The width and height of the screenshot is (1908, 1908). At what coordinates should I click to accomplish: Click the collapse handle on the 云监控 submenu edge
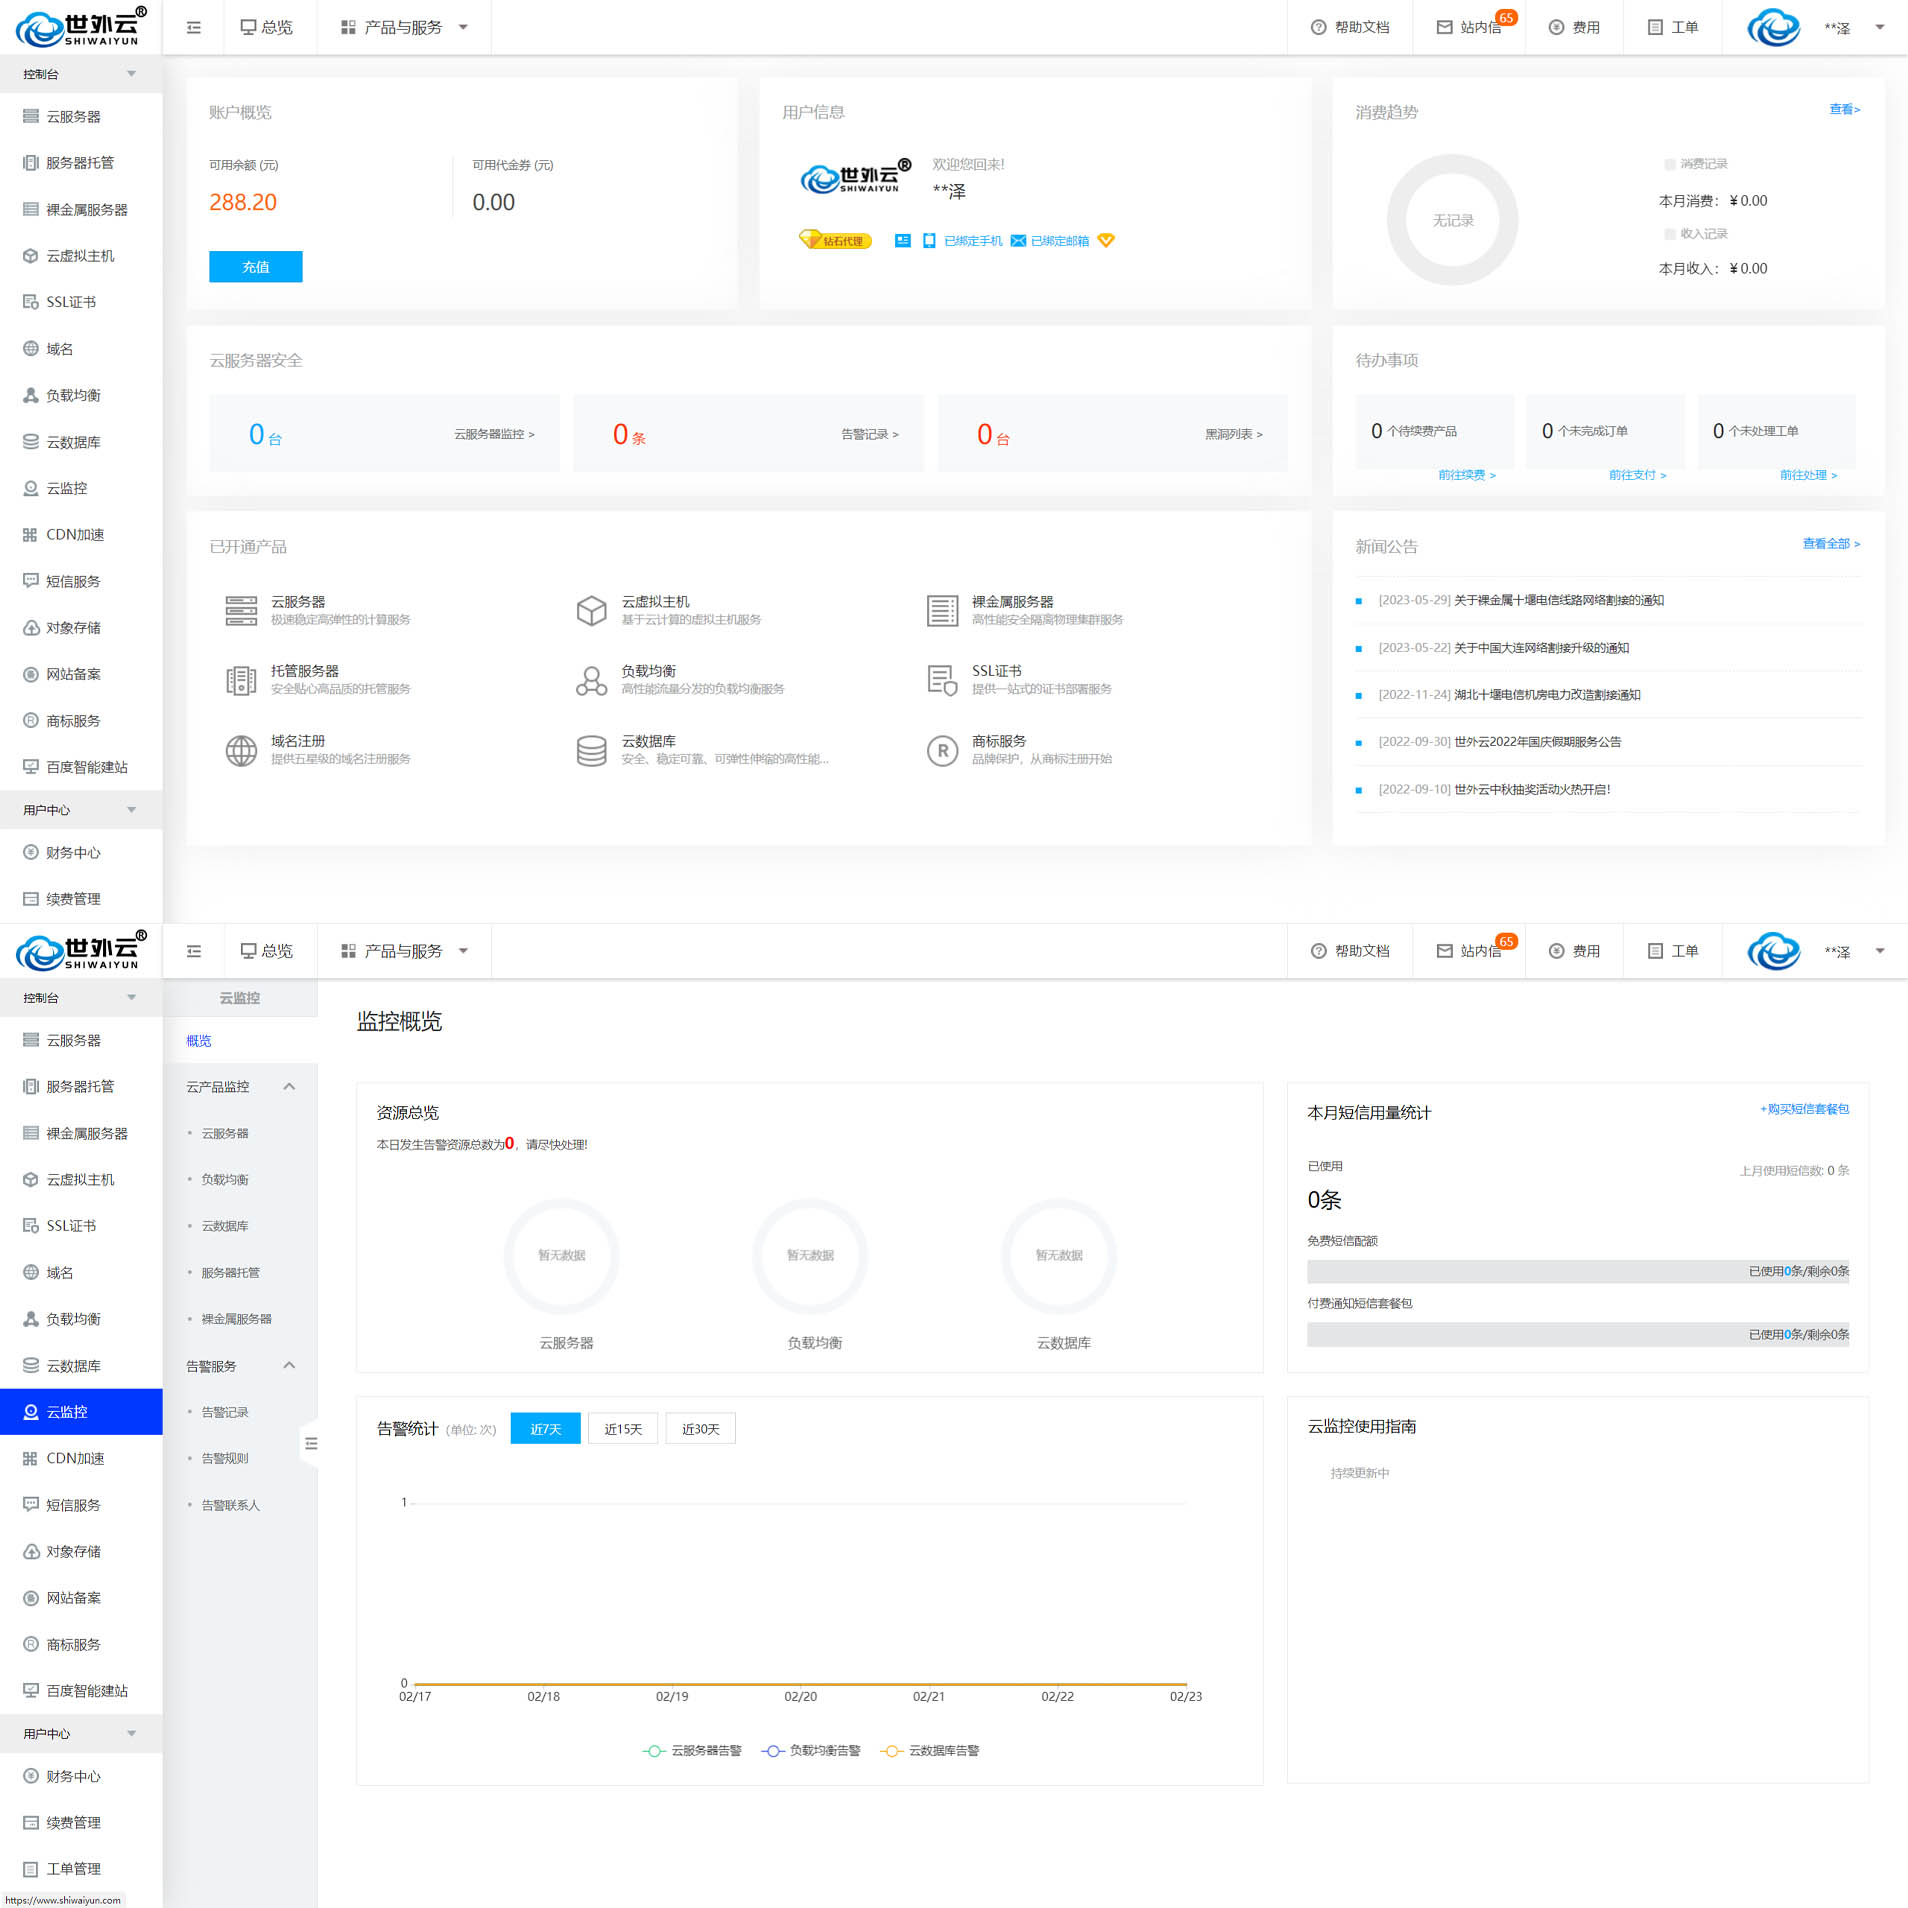(310, 1443)
